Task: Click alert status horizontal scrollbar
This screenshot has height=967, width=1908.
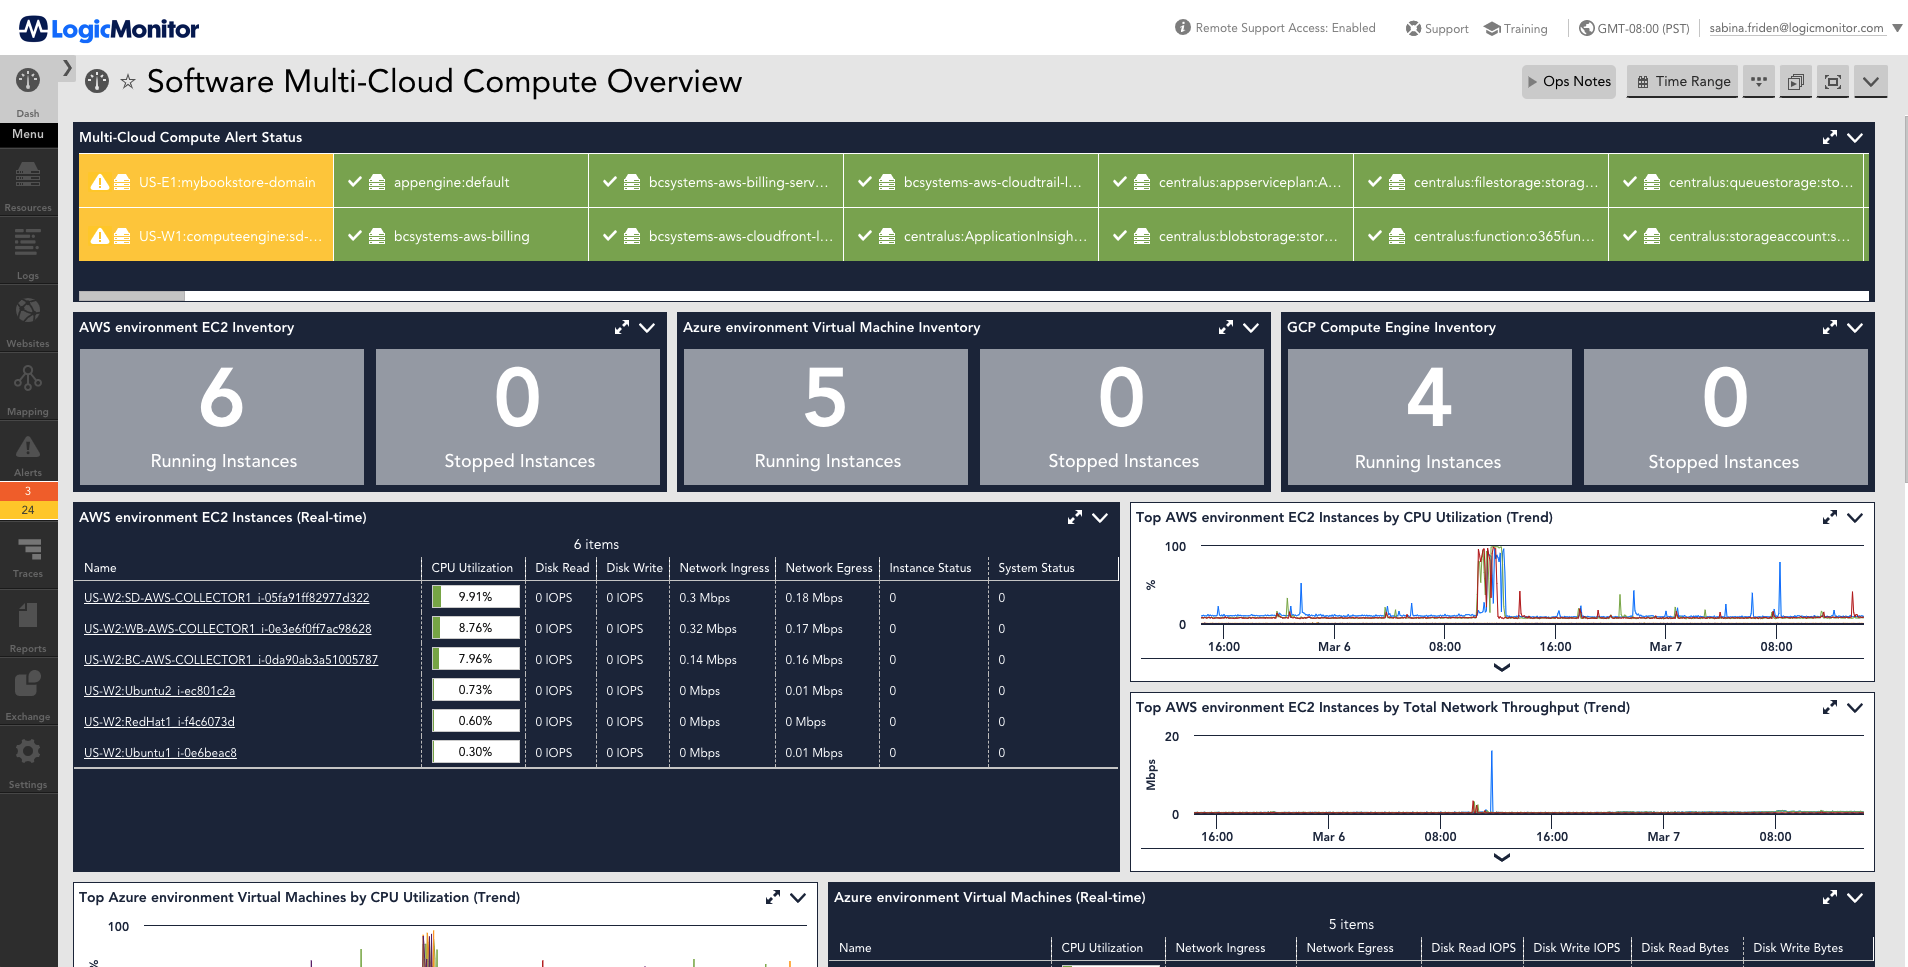Action: [x=132, y=296]
